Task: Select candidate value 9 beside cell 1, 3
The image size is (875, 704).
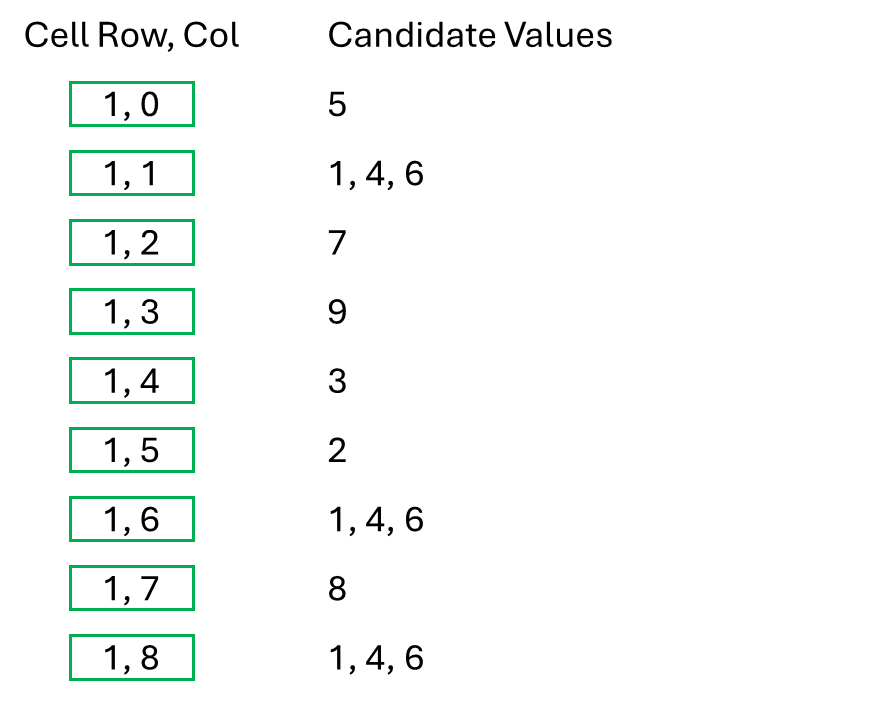Action: pyautogui.click(x=337, y=312)
